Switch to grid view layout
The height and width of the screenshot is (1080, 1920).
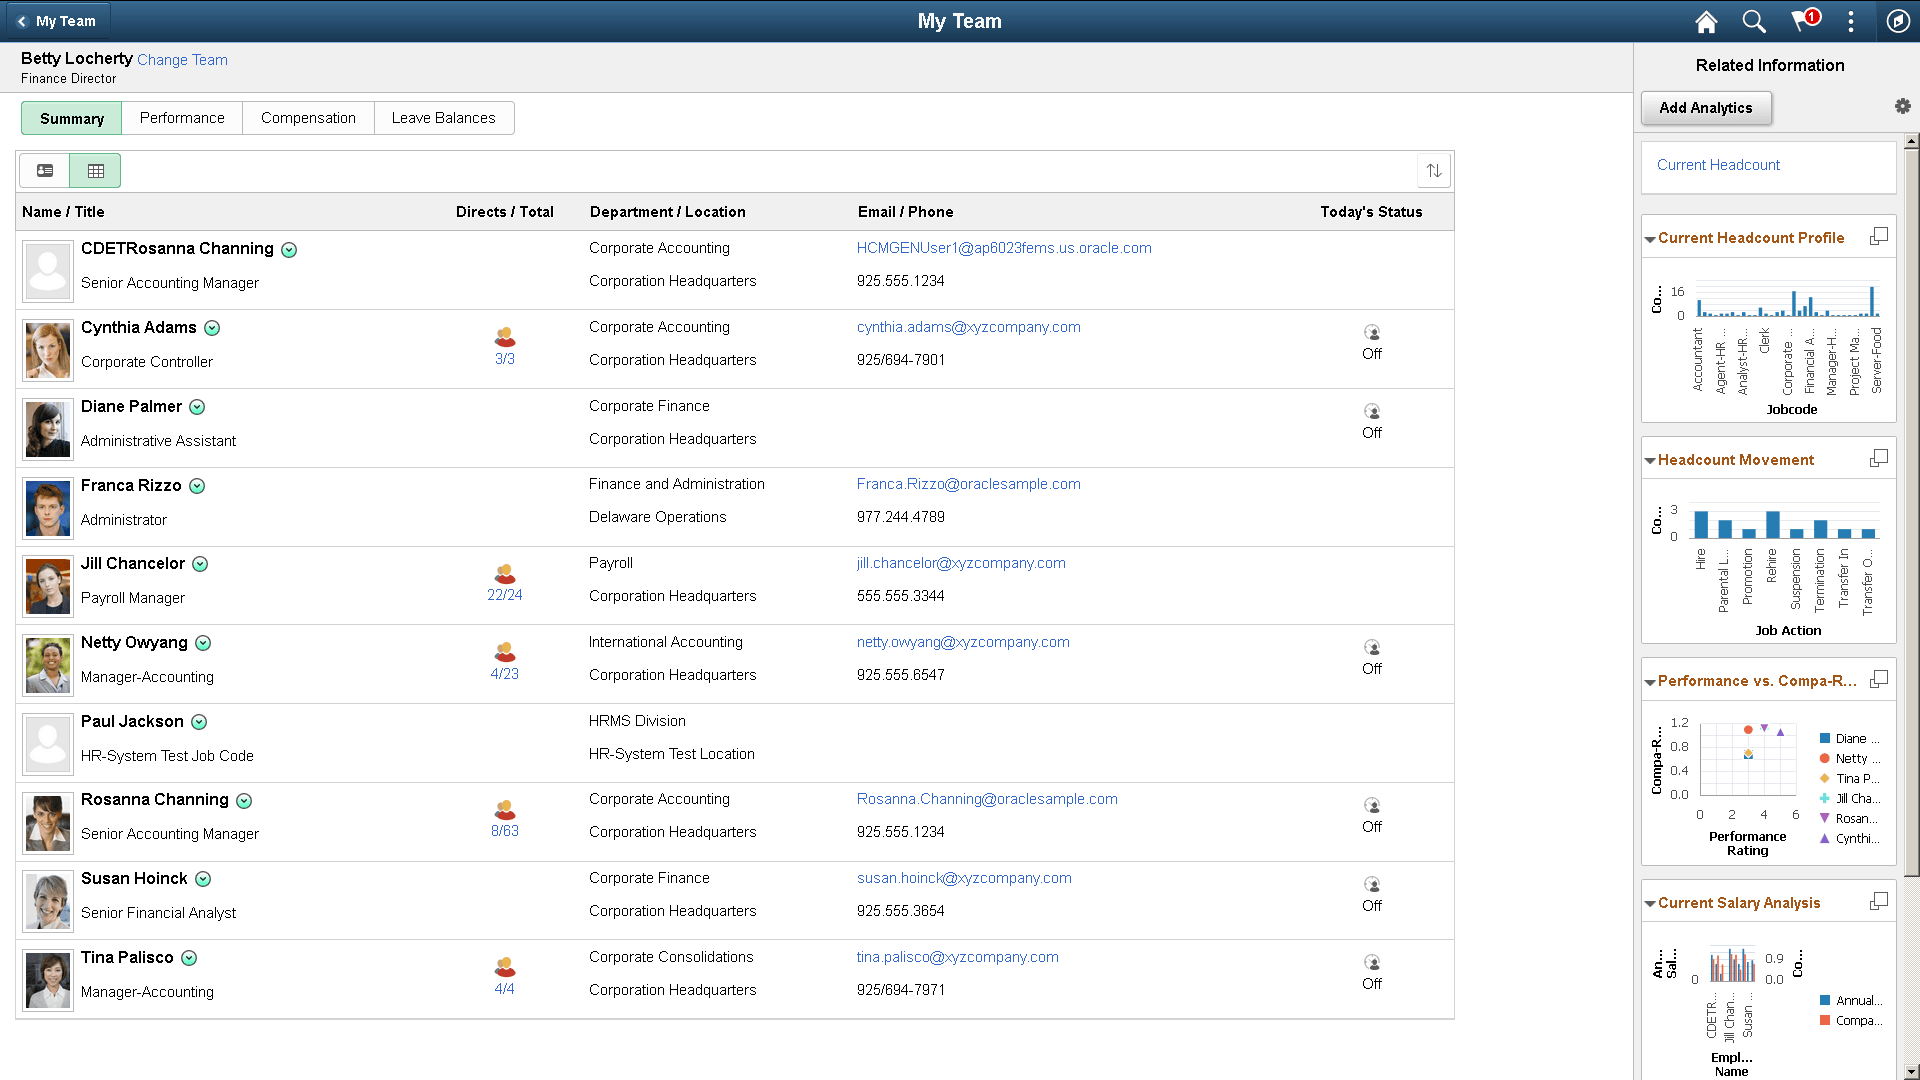point(95,170)
